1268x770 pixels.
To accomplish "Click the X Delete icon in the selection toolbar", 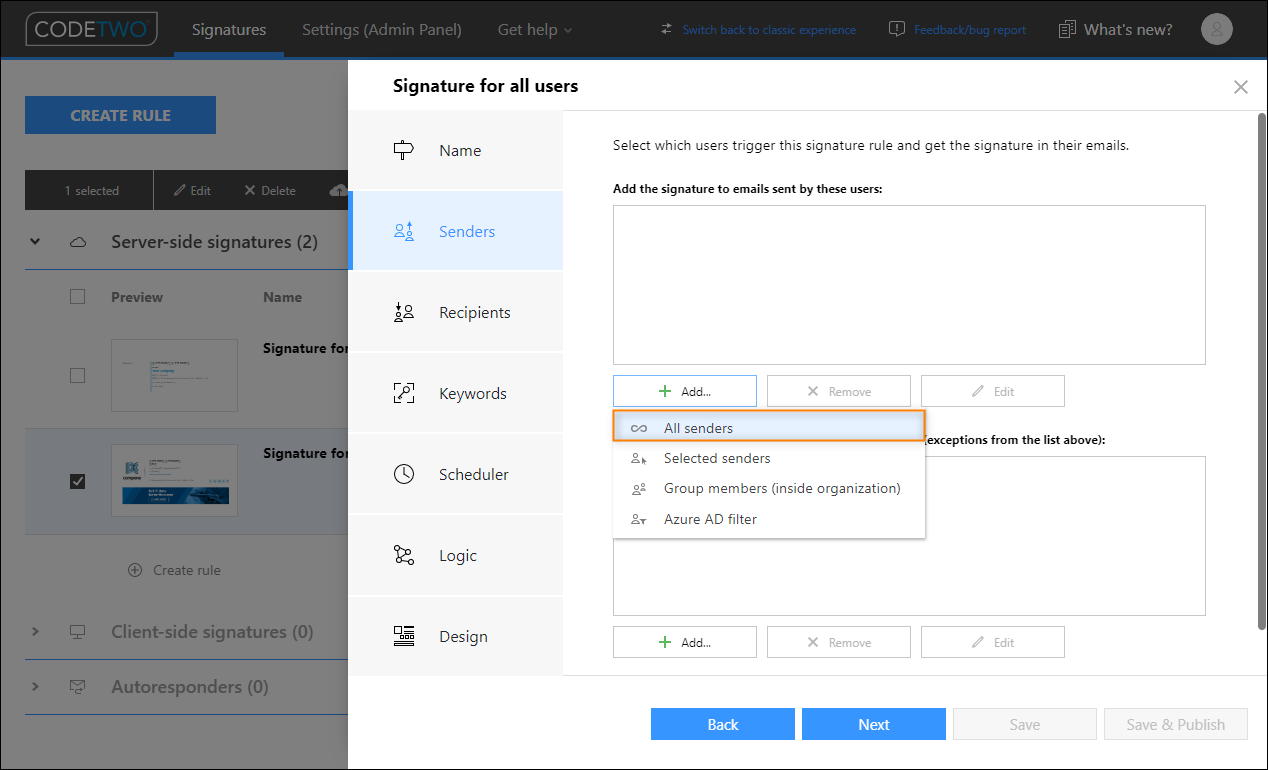I will click(x=250, y=190).
